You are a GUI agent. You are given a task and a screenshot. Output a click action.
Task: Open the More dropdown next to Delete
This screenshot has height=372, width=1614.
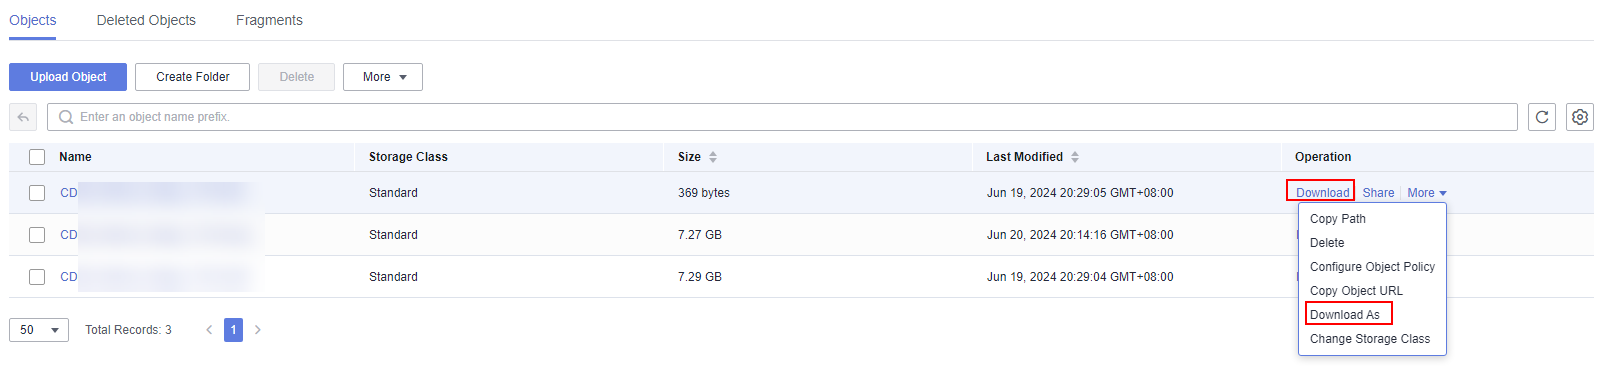point(383,77)
